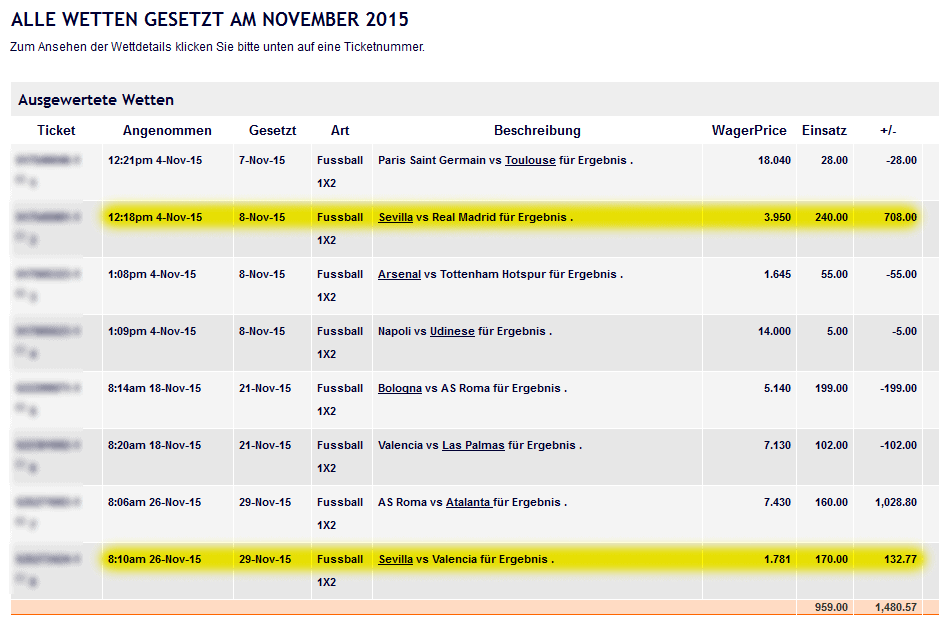The width and height of the screenshot is (945, 622).
Task: Open blurred ticket number for Sevilla vs Real Madrid
Action: pyautogui.click(x=48, y=218)
